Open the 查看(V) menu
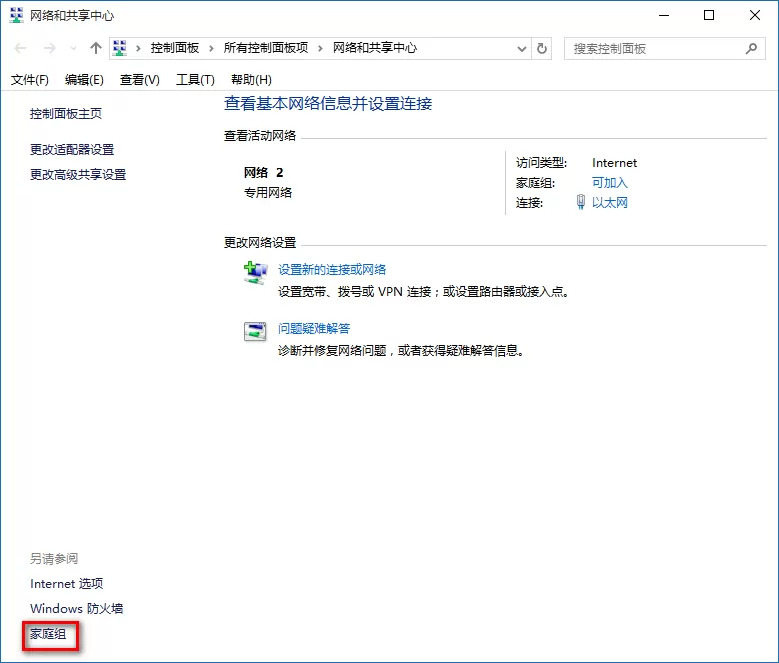The width and height of the screenshot is (779, 663). click(x=140, y=80)
